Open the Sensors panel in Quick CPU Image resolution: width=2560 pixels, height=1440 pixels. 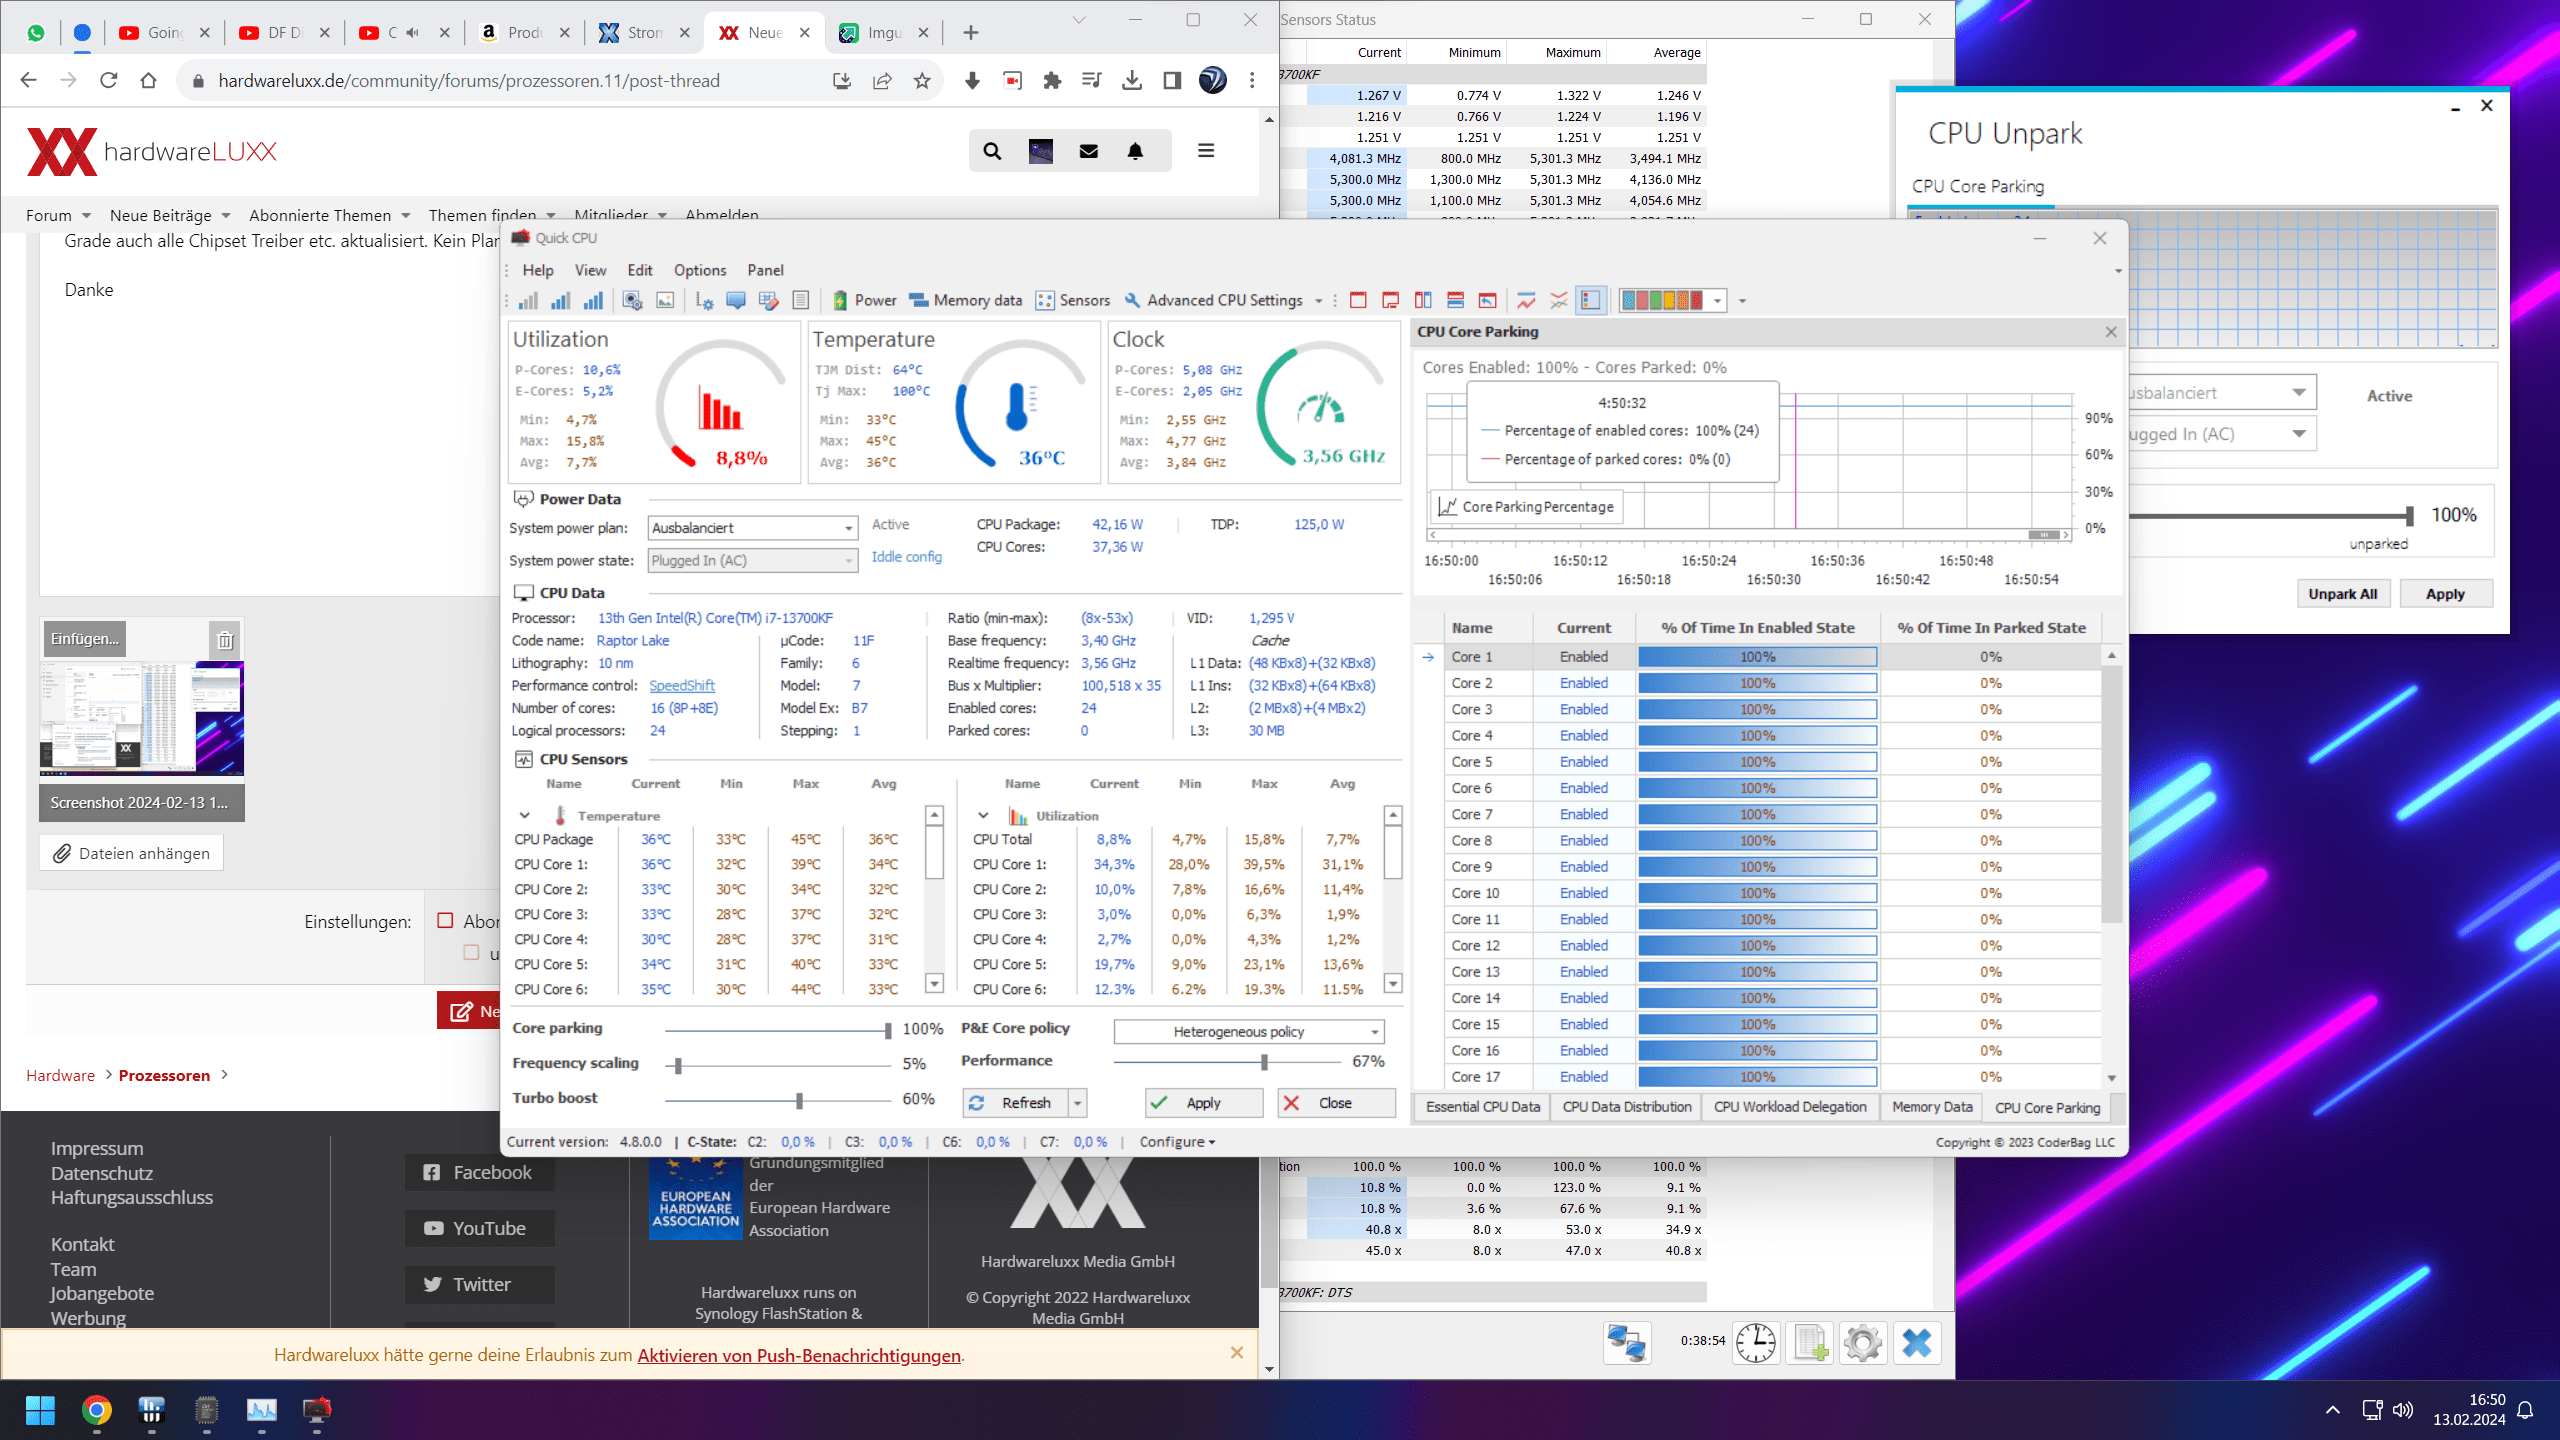(x=1073, y=300)
